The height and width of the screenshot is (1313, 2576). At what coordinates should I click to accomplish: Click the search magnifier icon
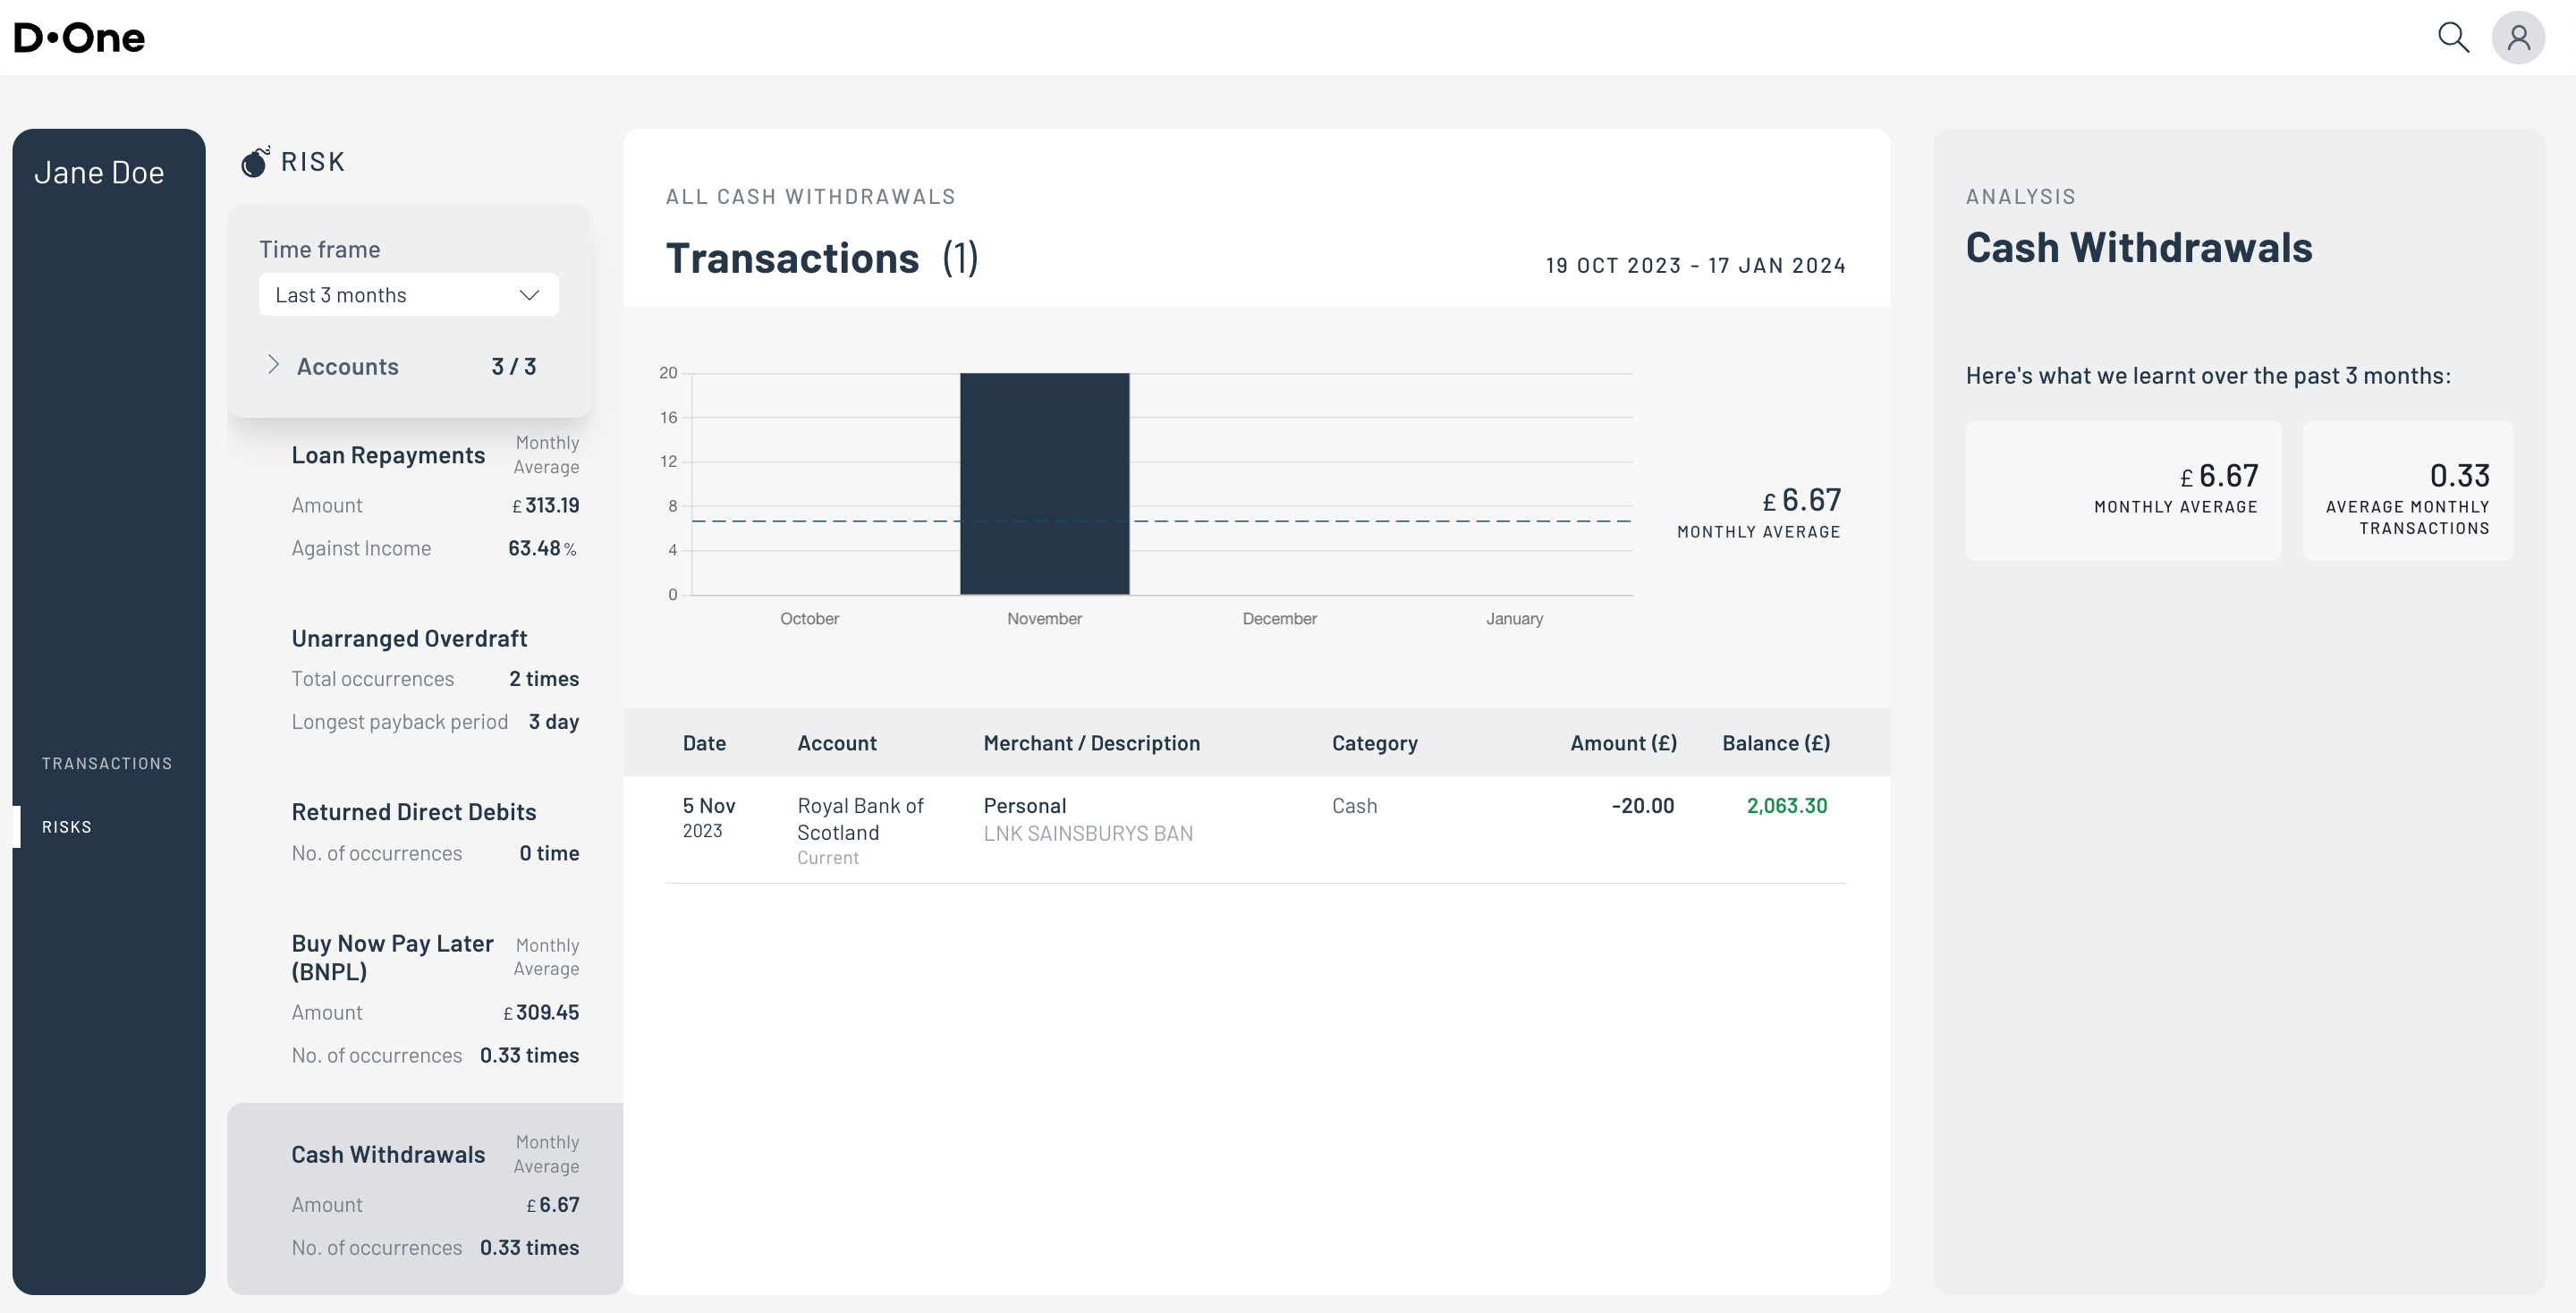click(2453, 38)
